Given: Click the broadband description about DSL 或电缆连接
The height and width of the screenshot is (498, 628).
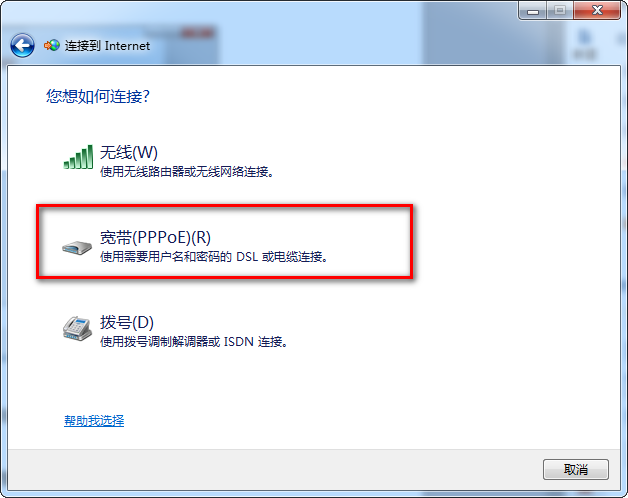Looking at the screenshot, I should (214, 256).
